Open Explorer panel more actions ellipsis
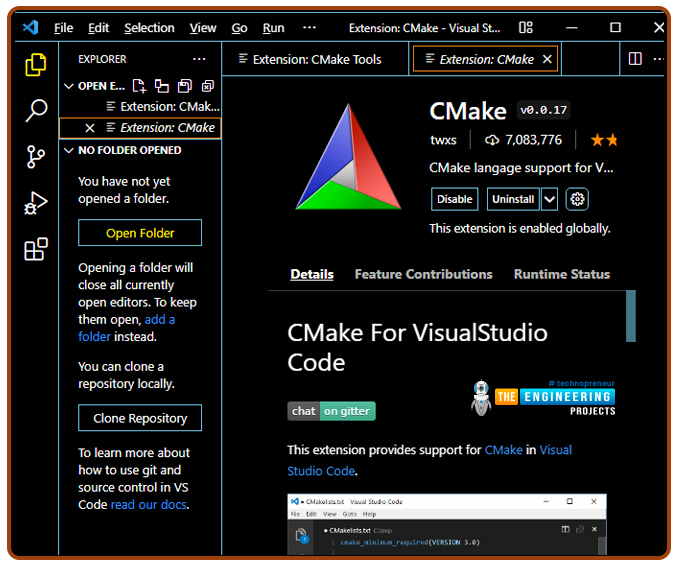The image size is (677, 566). point(199,59)
